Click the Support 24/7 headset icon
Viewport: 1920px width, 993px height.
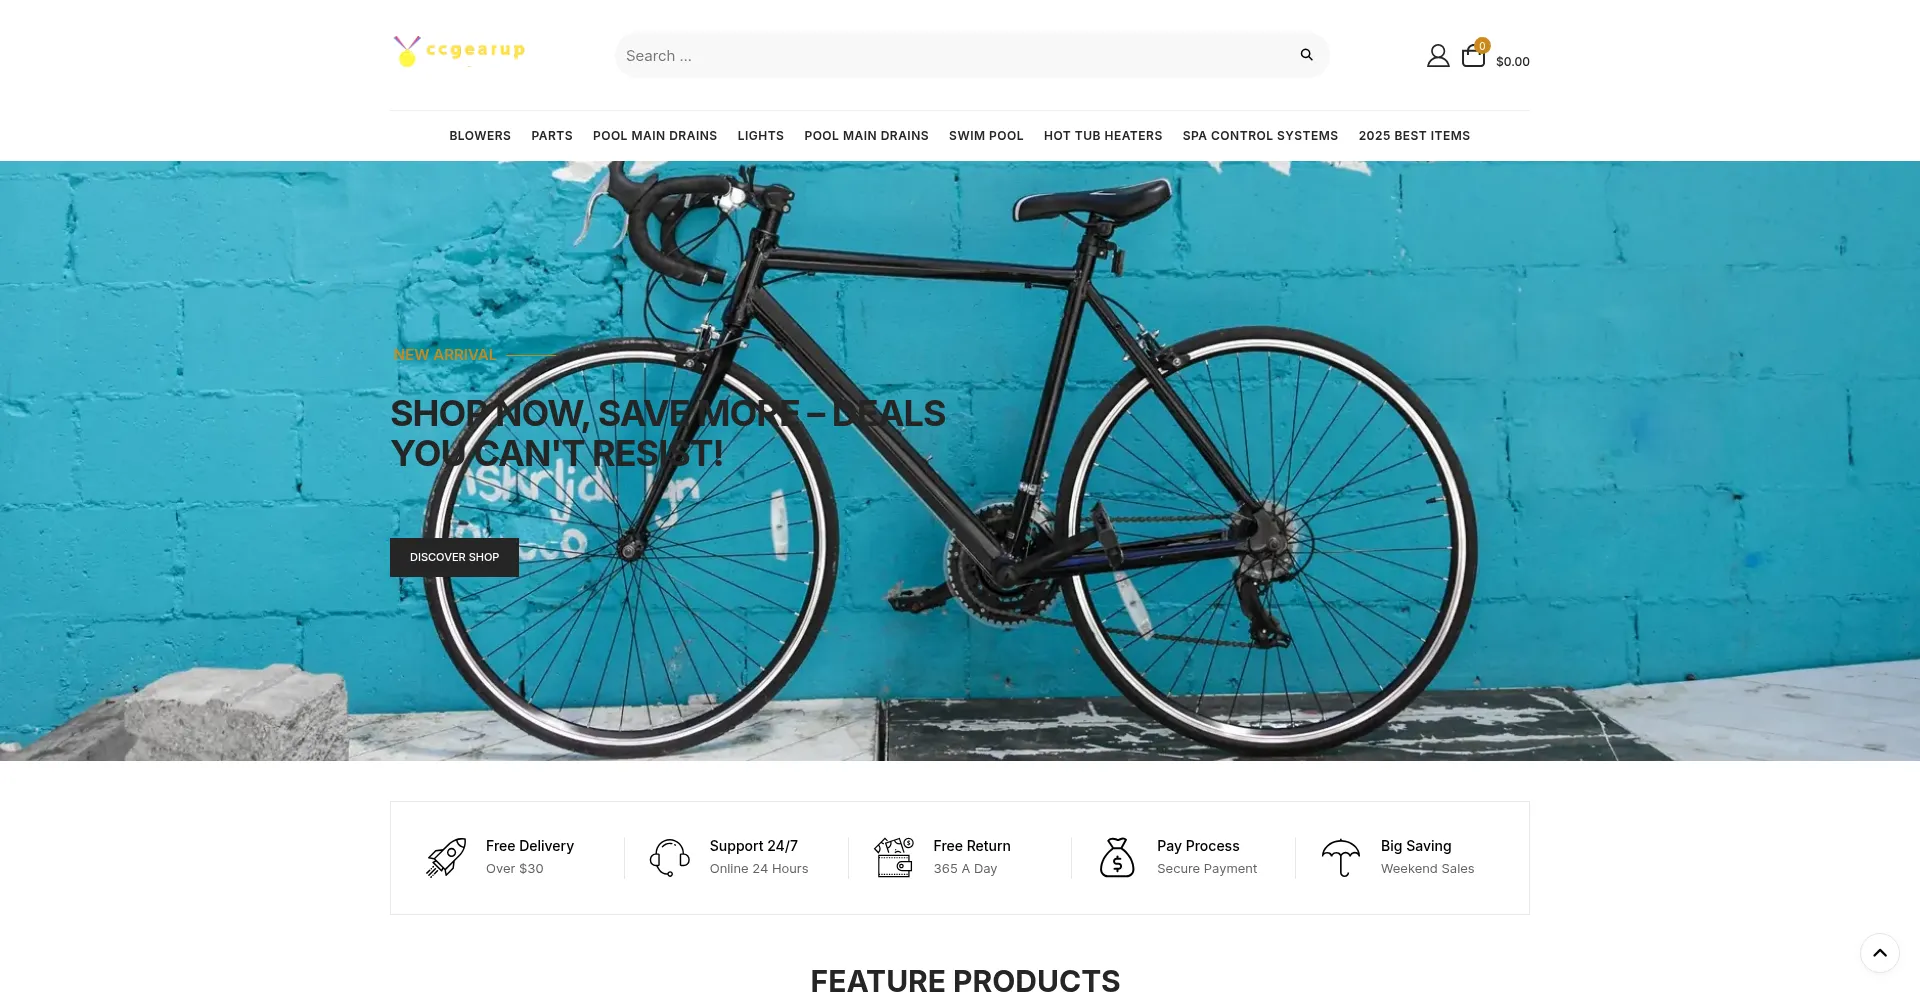[x=670, y=858]
